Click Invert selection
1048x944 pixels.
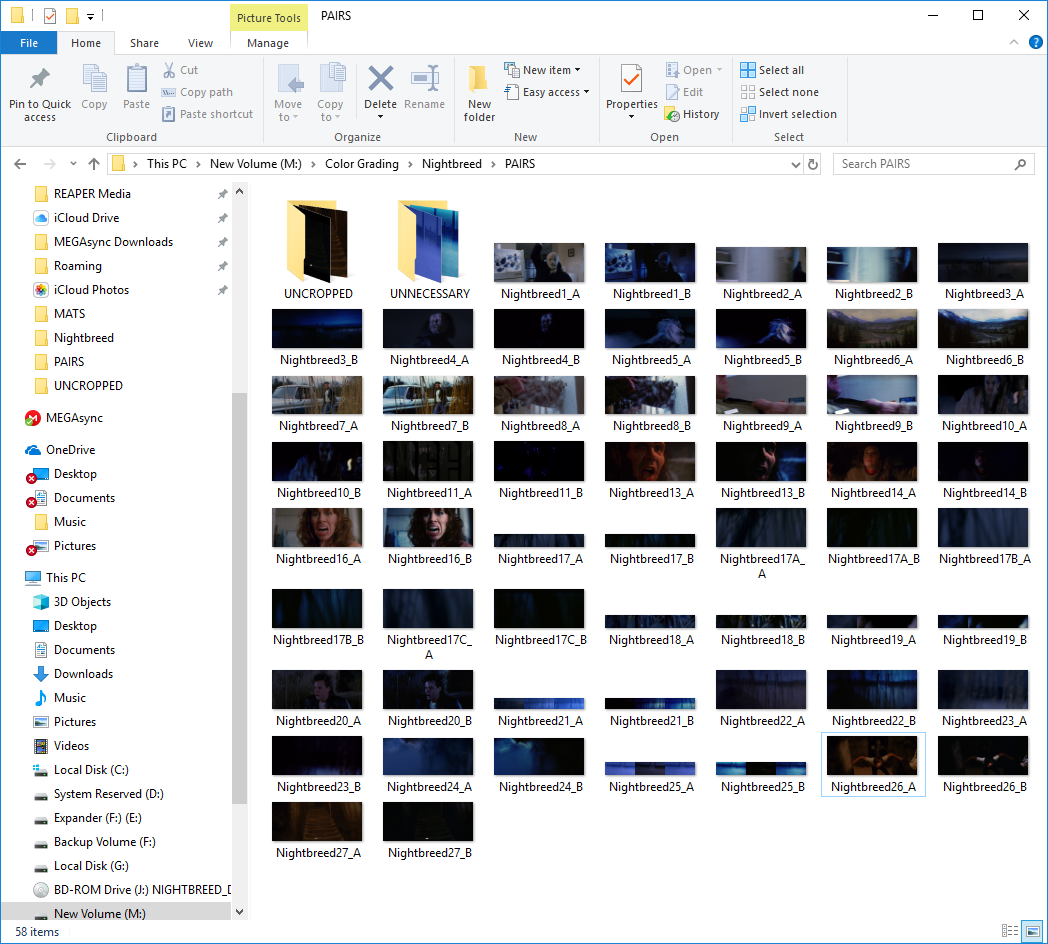point(788,114)
